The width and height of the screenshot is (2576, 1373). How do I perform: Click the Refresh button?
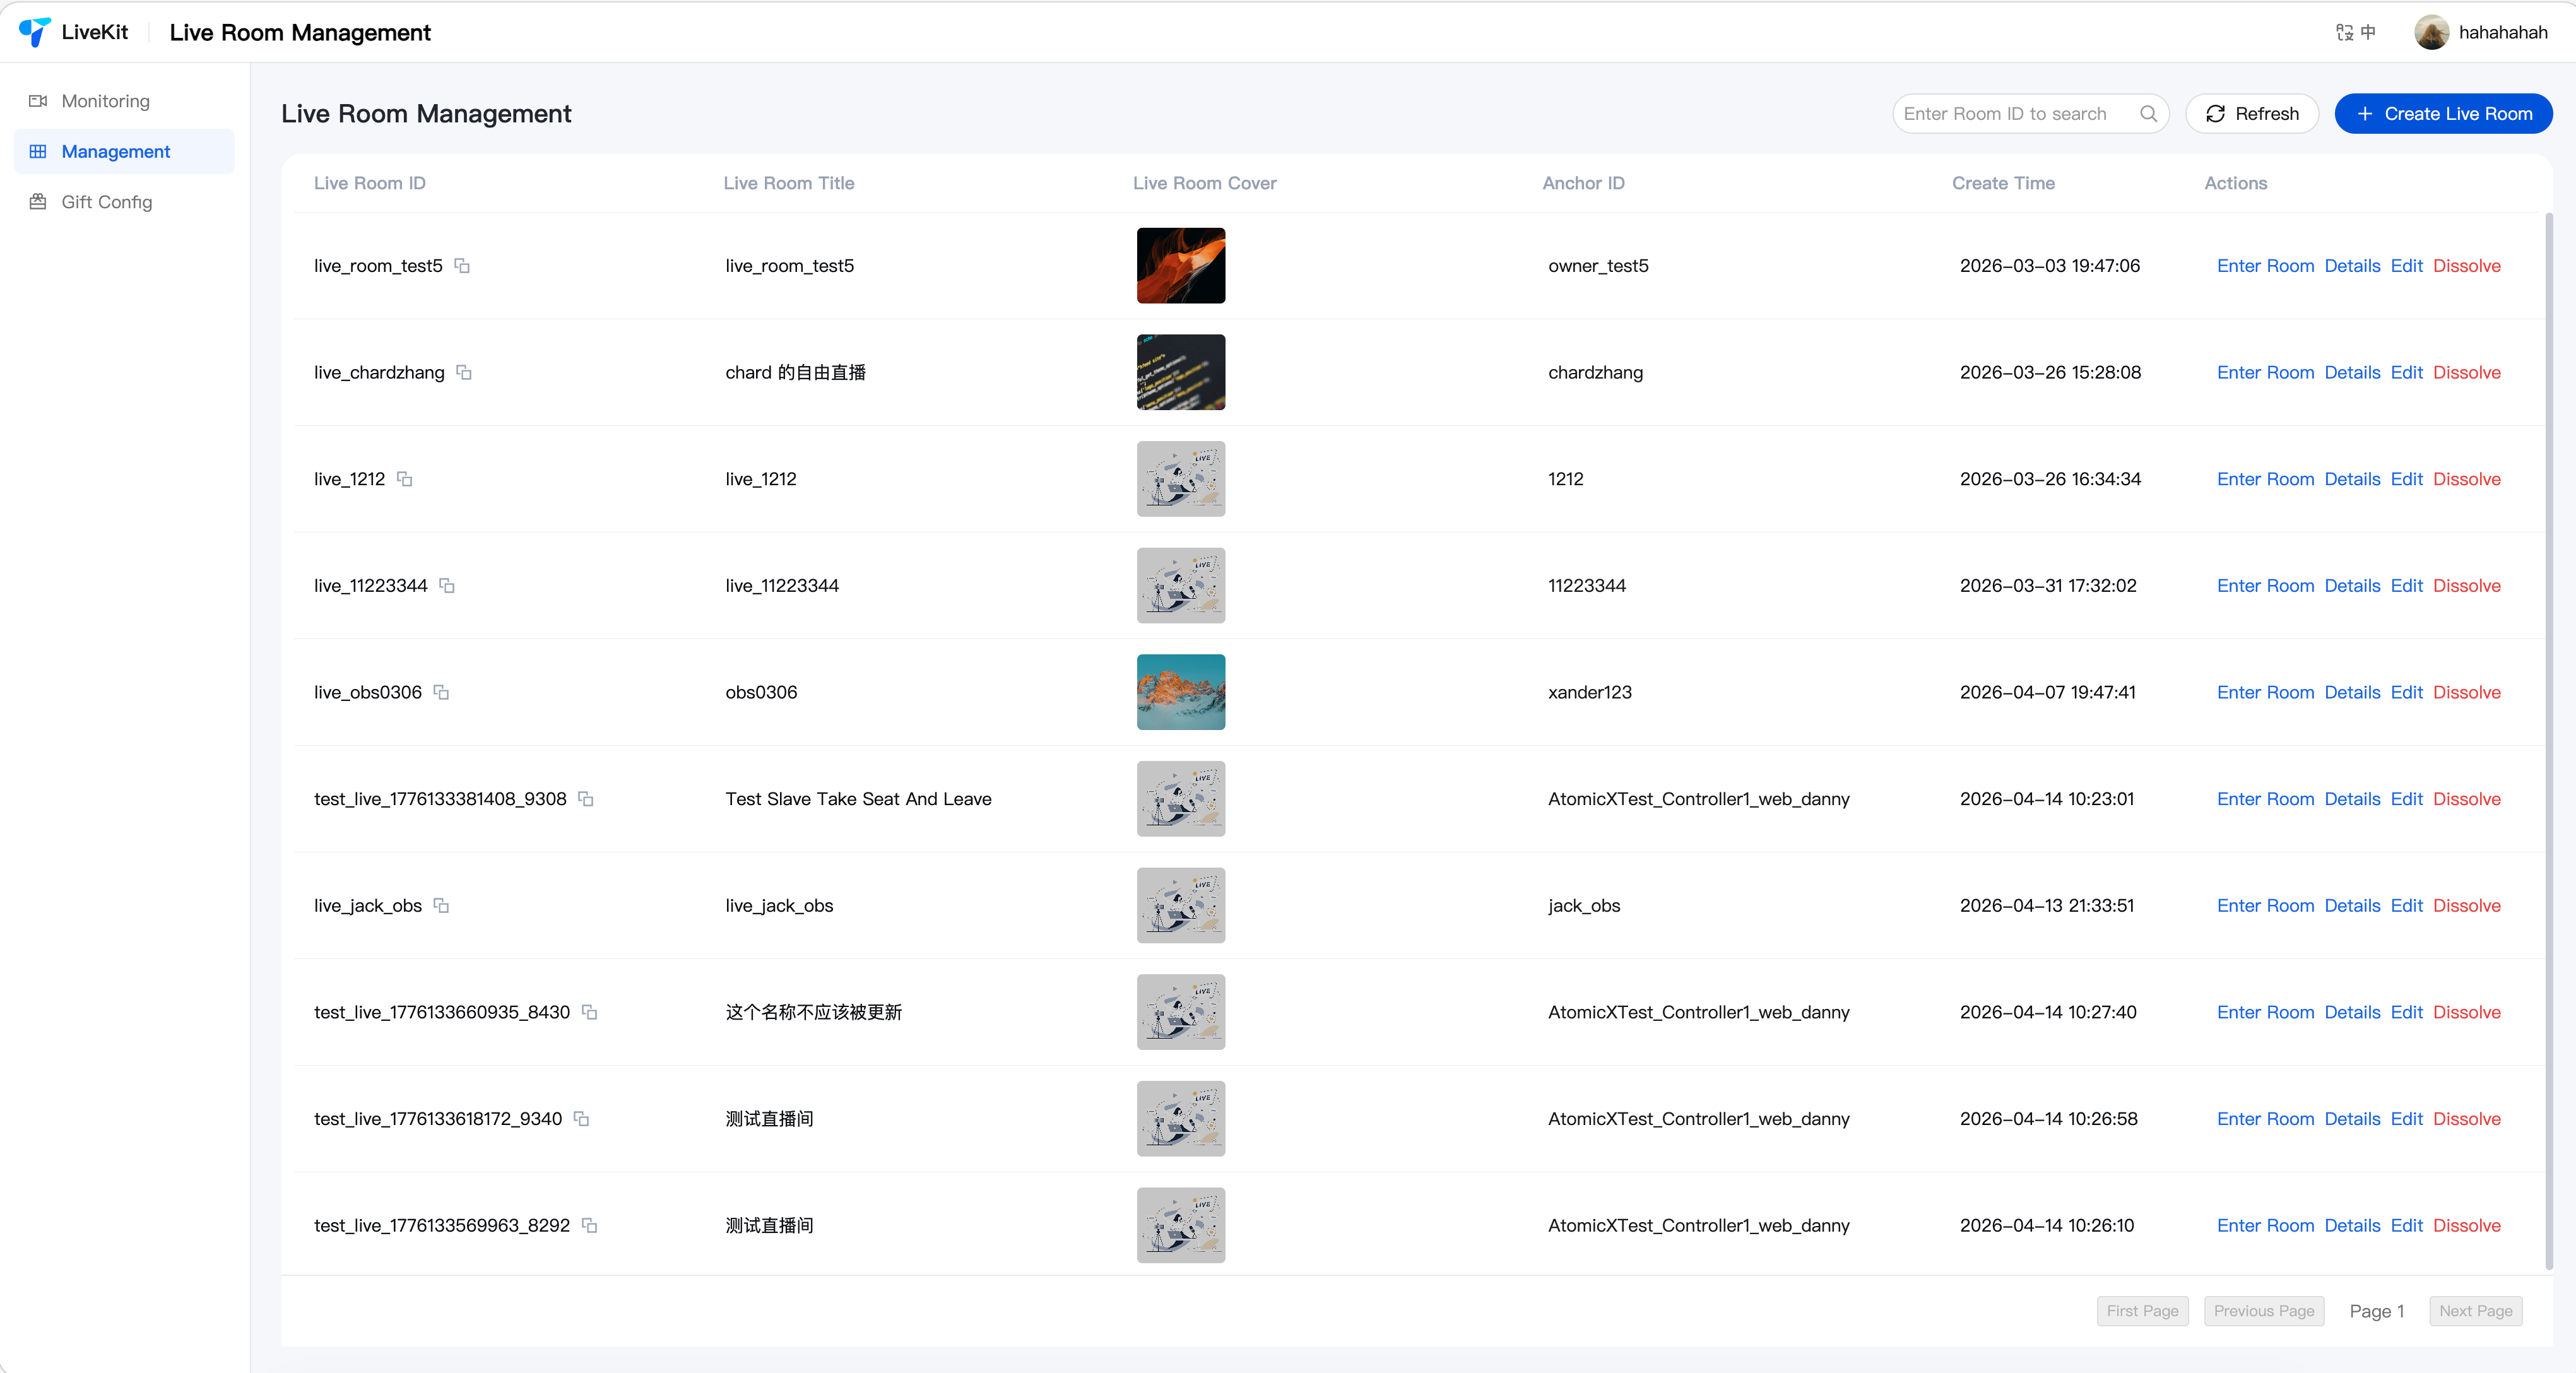click(2252, 114)
